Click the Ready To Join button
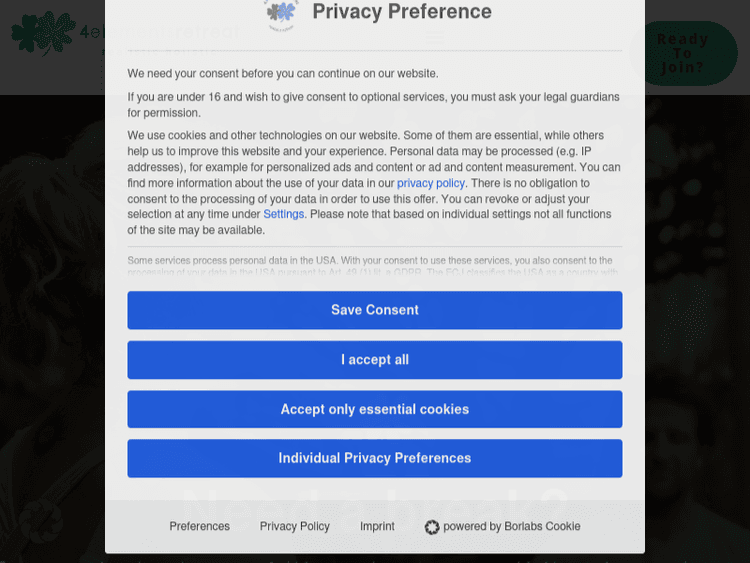The width and height of the screenshot is (750, 563). tap(682, 53)
